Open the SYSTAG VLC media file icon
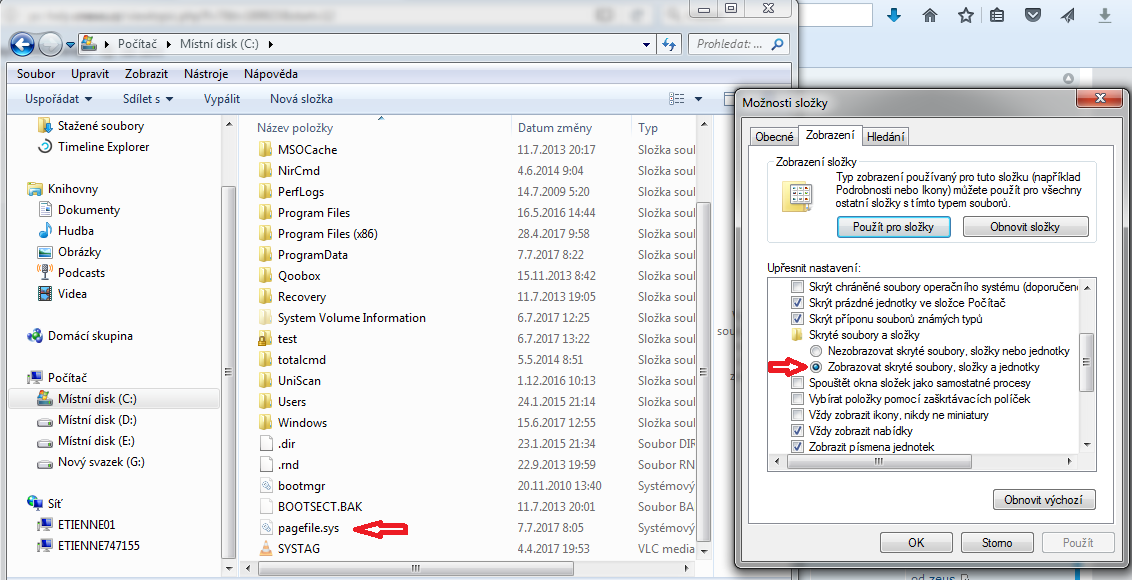This screenshot has height=580, width=1132. tap(265, 548)
